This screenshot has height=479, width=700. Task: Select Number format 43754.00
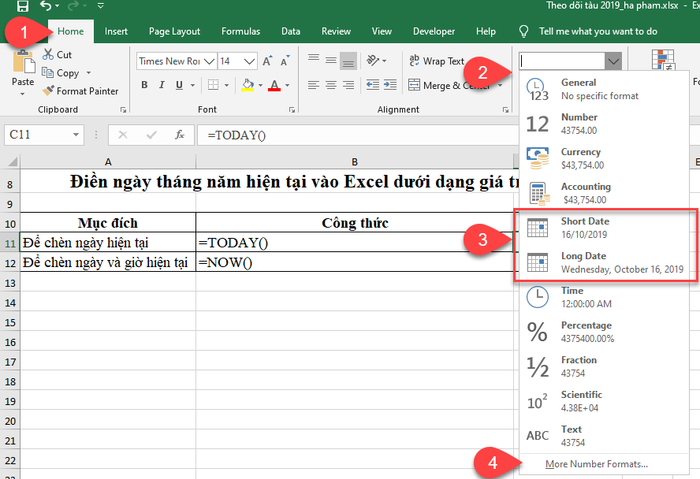(x=603, y=124)
